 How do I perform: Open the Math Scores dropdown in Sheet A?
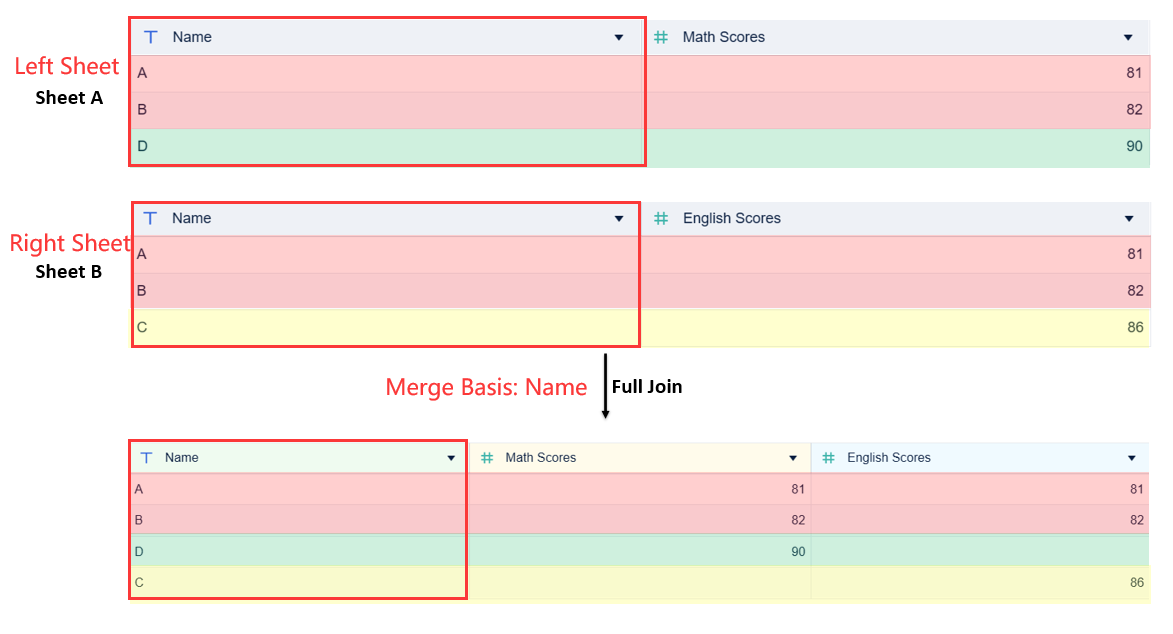point(1129,37)
